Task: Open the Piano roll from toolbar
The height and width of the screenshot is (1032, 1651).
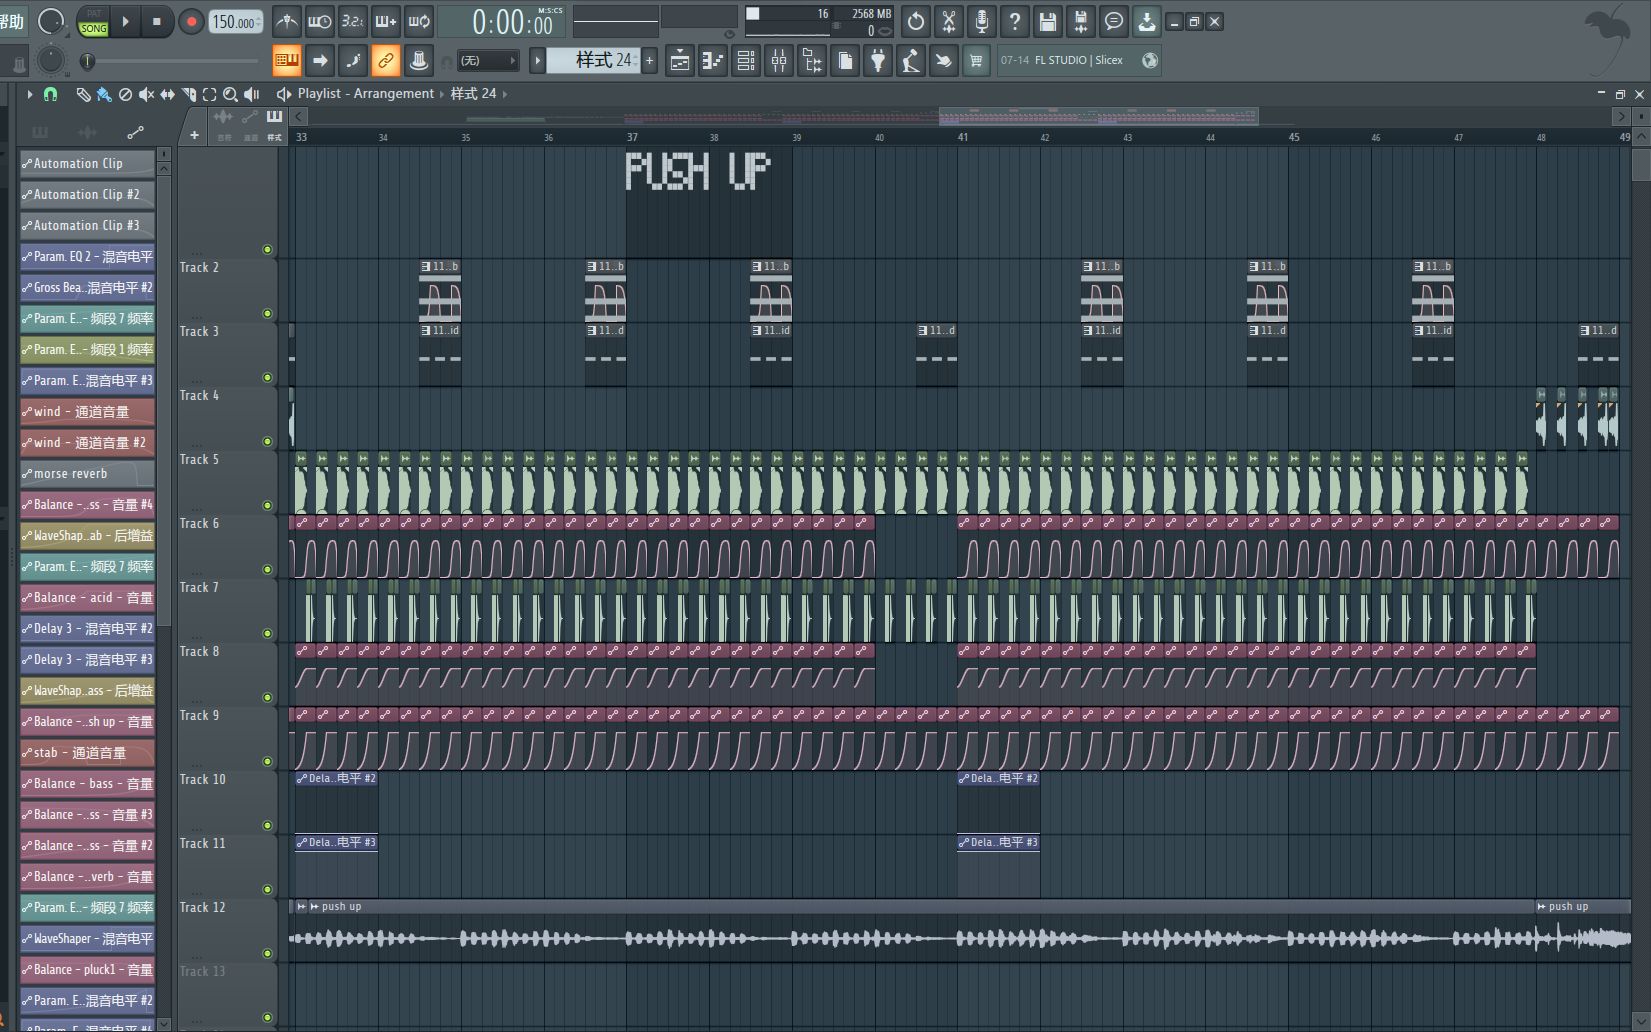Action: [713, 61]
